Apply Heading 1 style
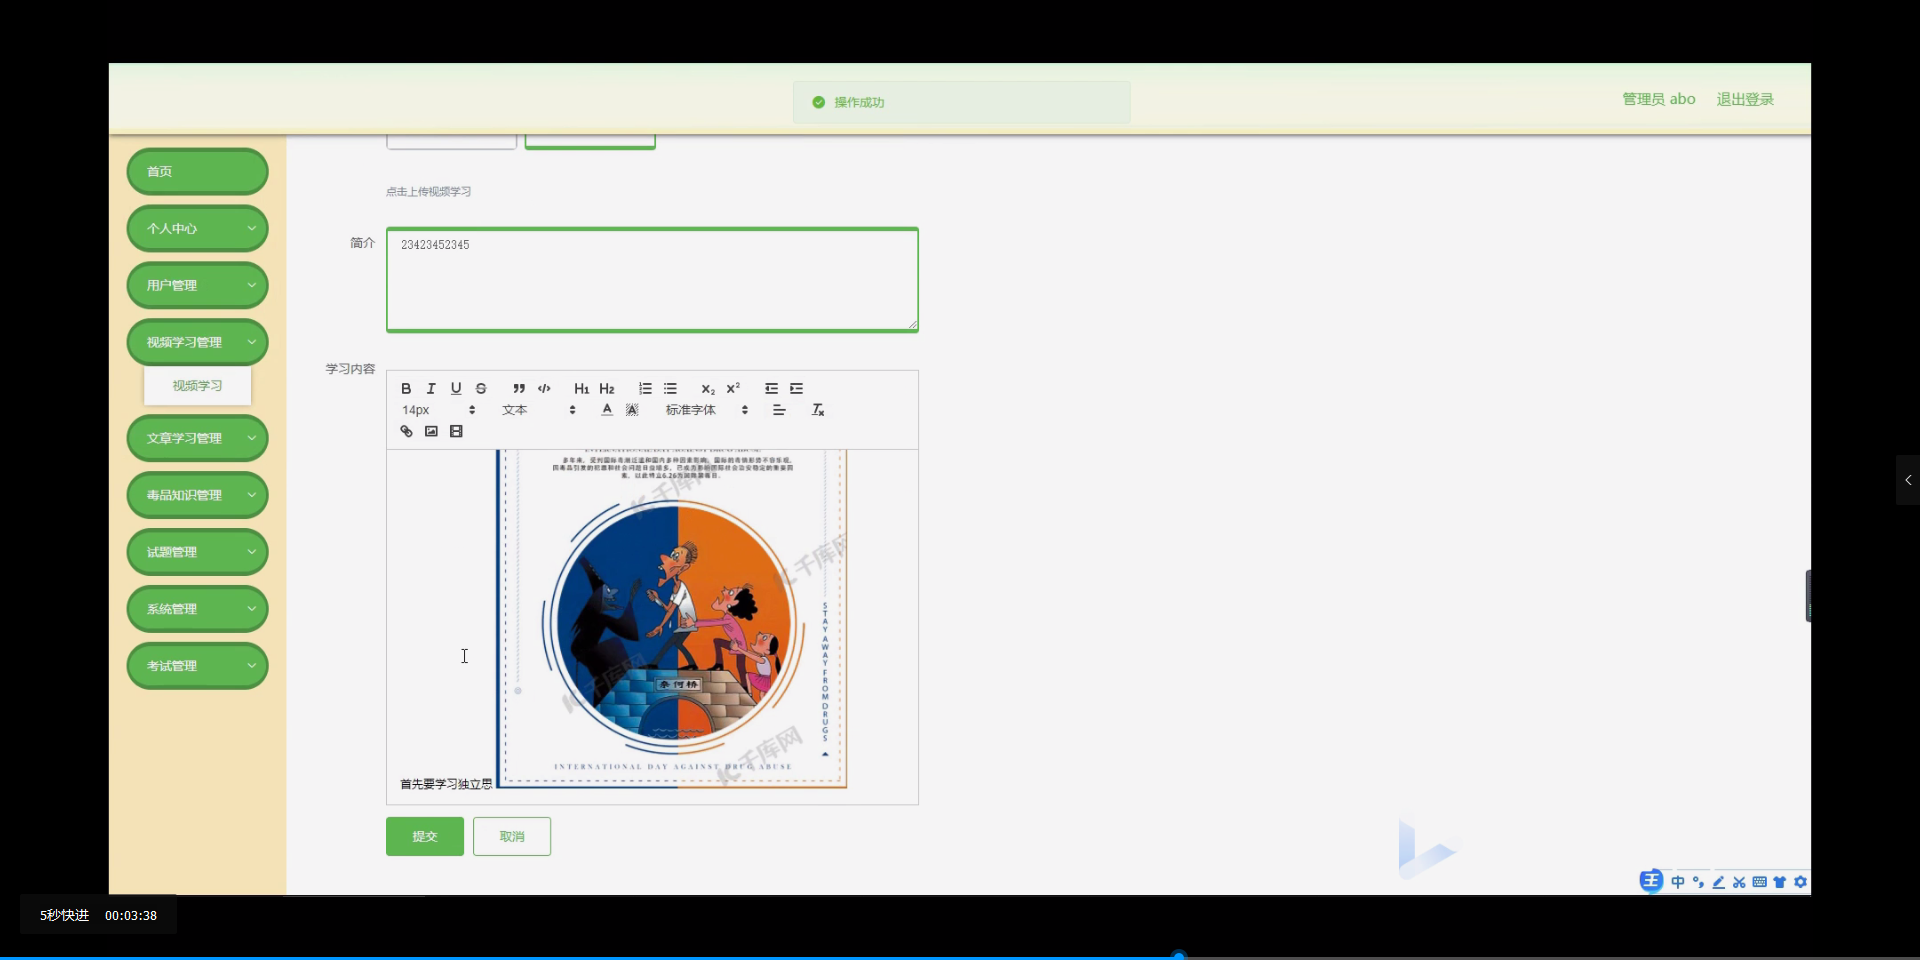 [x=582, y=388]
